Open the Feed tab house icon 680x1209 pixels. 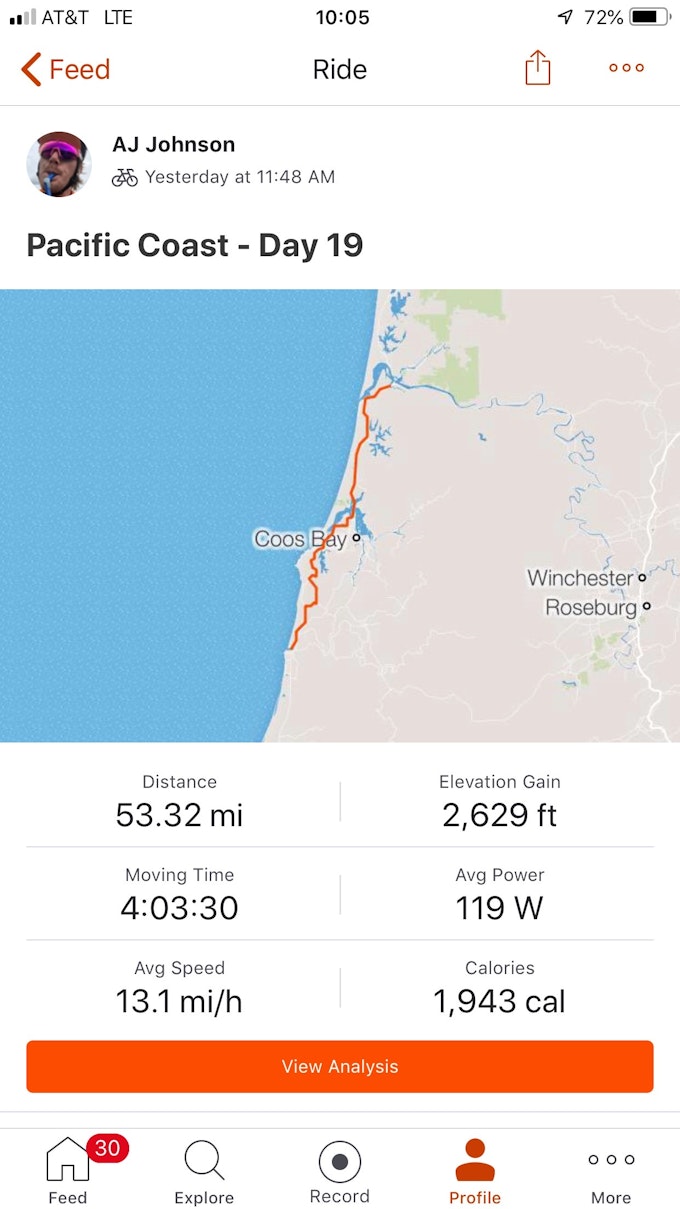[x=67, y=1160]
